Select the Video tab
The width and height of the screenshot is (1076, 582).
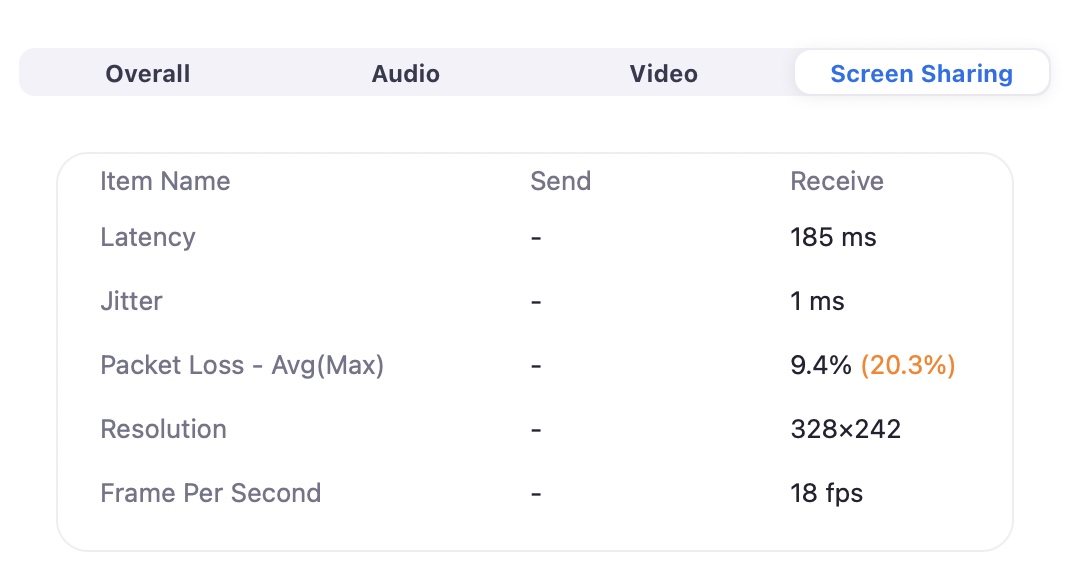664,73
